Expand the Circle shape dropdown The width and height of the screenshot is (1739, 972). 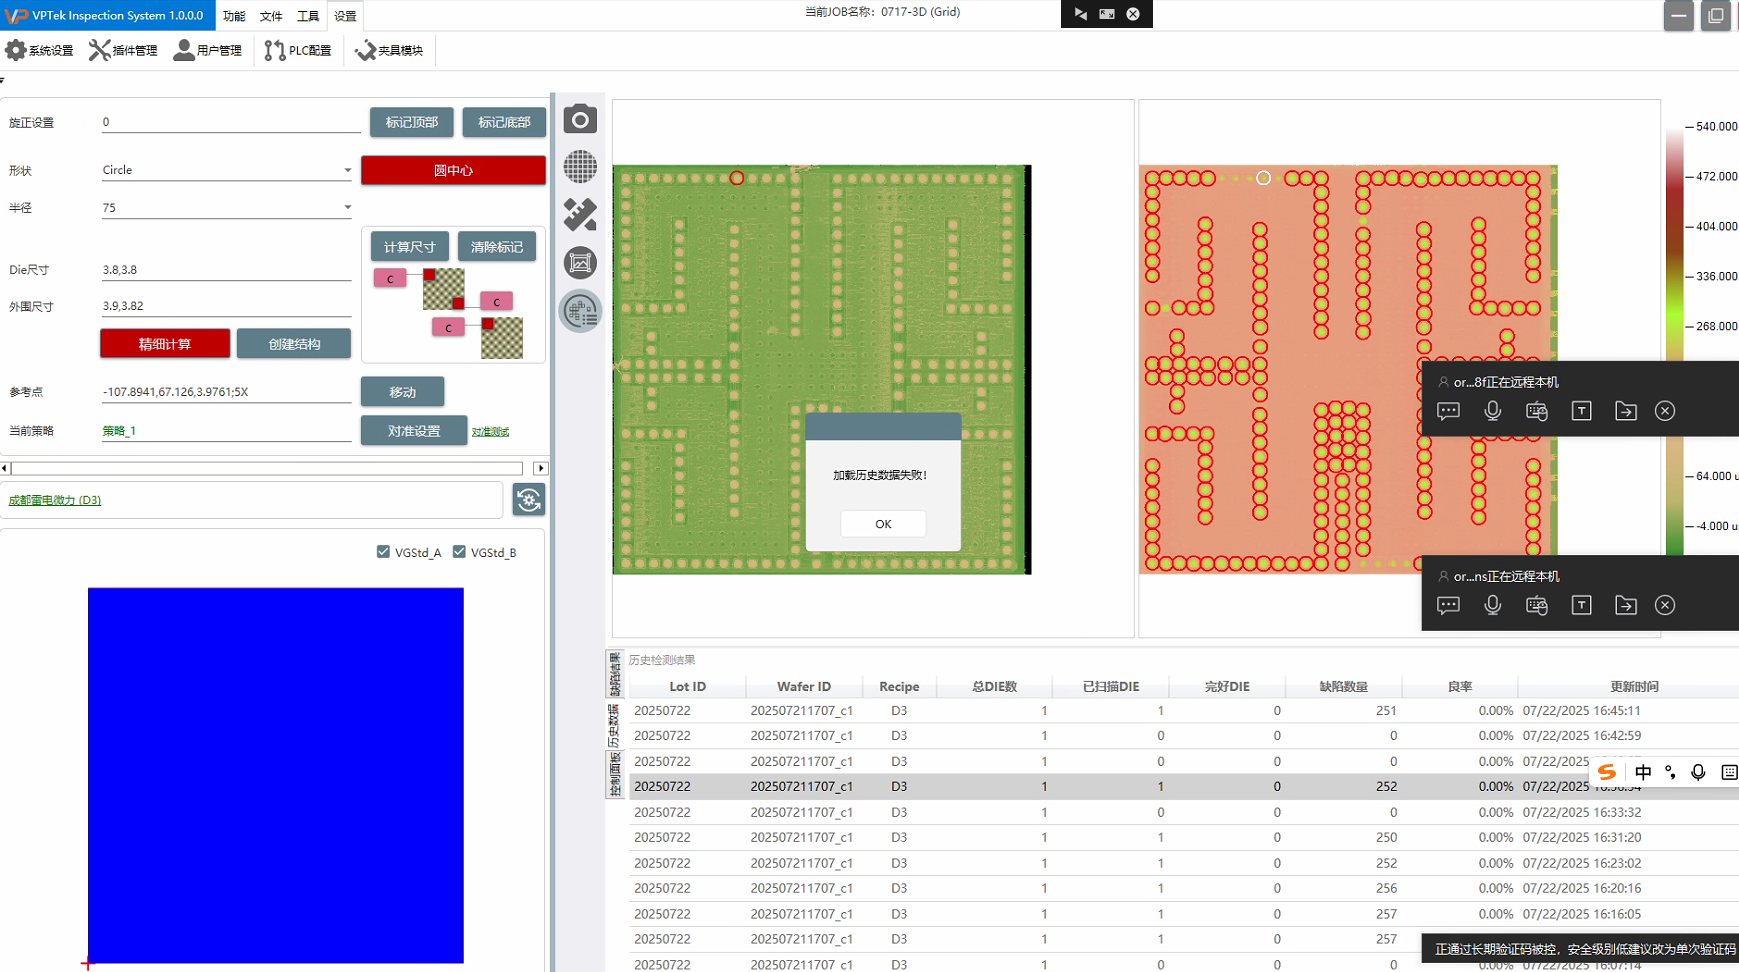(x=347, y=170)
